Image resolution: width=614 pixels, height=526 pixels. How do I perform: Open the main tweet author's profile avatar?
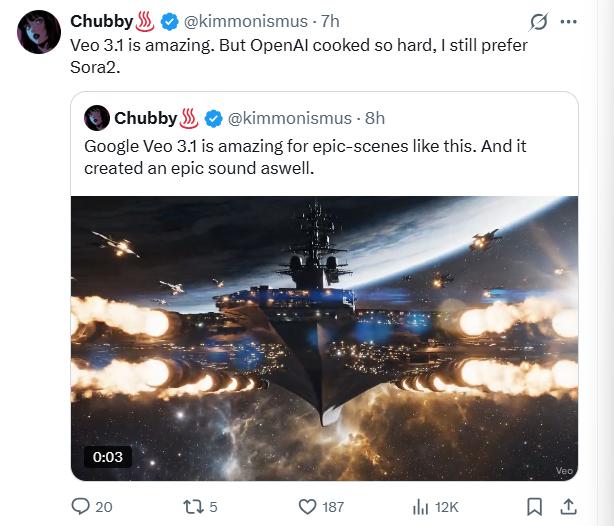[38, 32]
